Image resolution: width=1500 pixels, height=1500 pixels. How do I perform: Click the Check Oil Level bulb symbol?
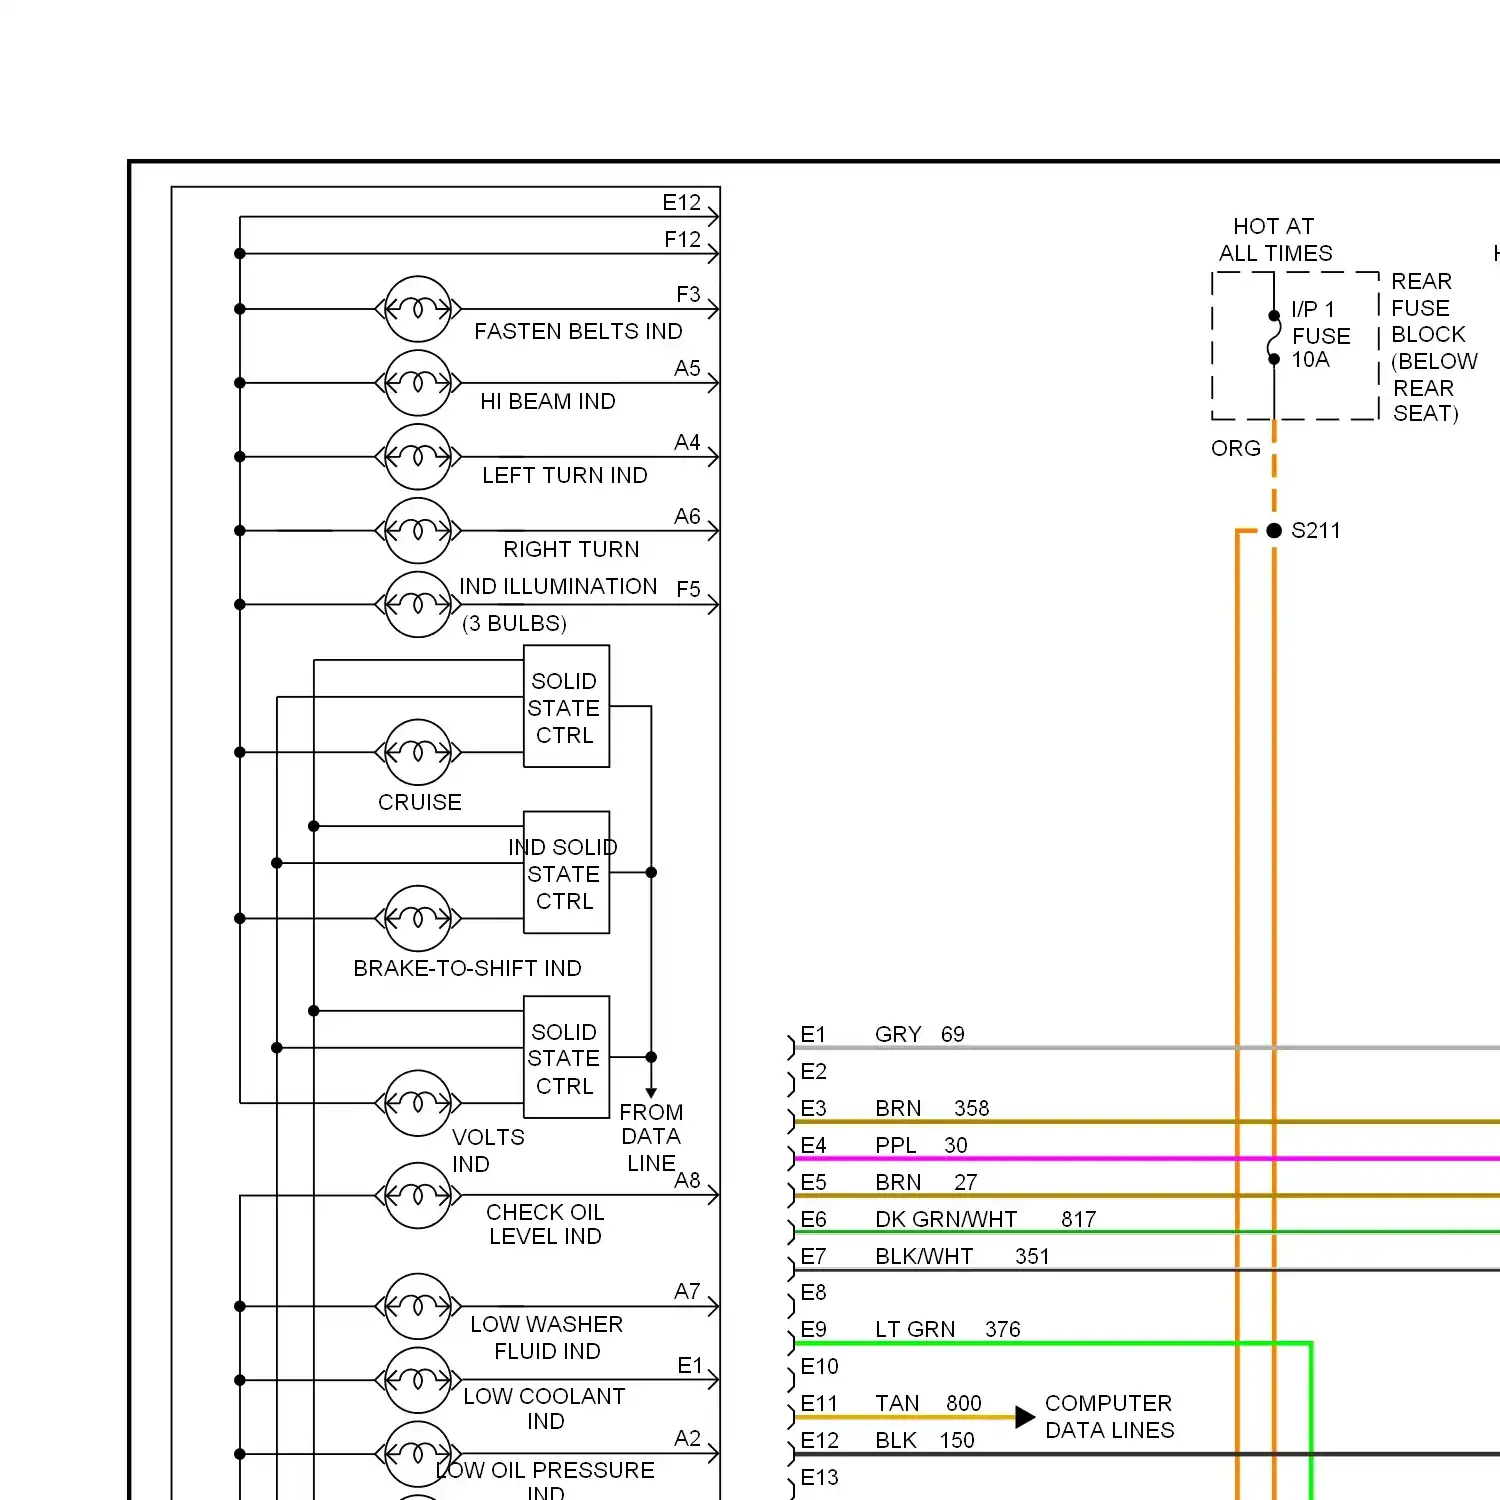(418, 1195)
